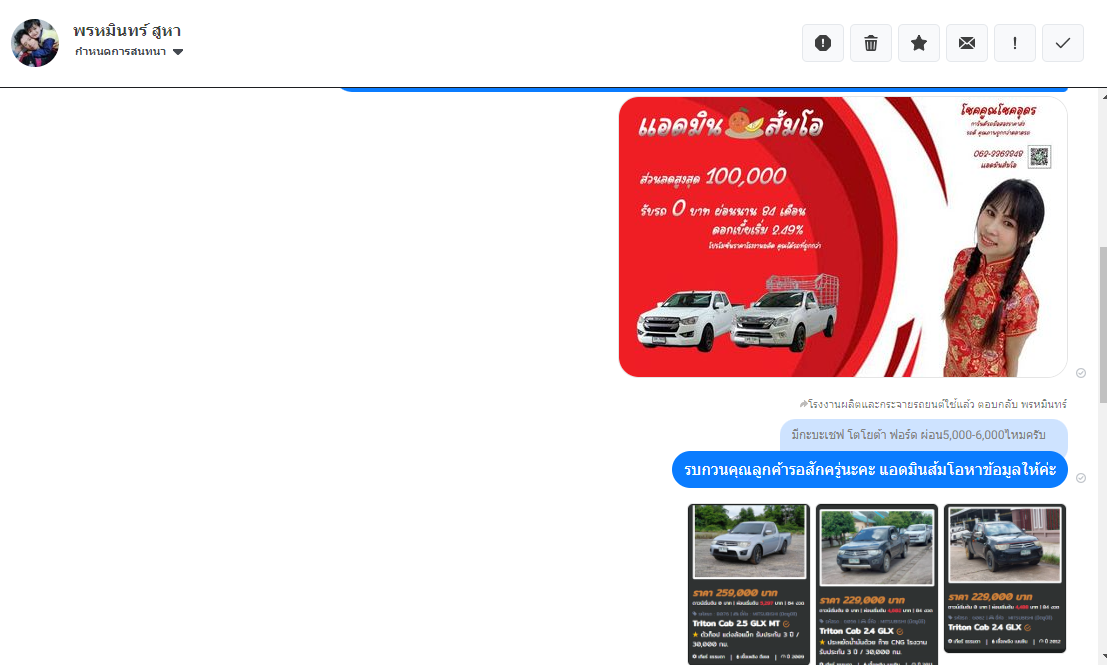Click the scrollbar down arrow
Screen dimensions: 1107x670
(x=1103, y=656)
